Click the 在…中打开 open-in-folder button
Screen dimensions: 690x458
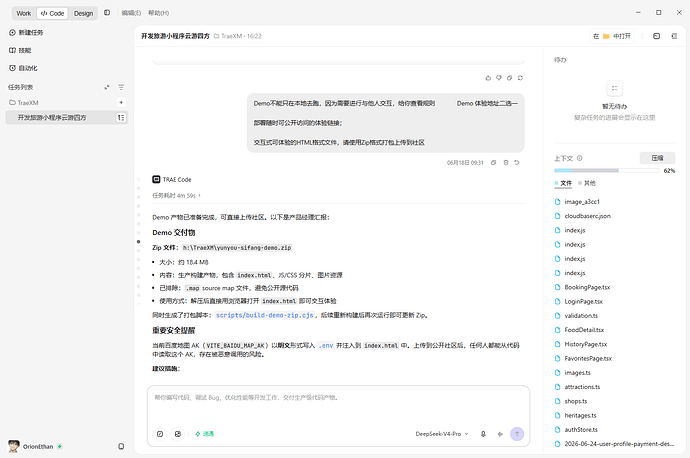[x=612, y=36]
